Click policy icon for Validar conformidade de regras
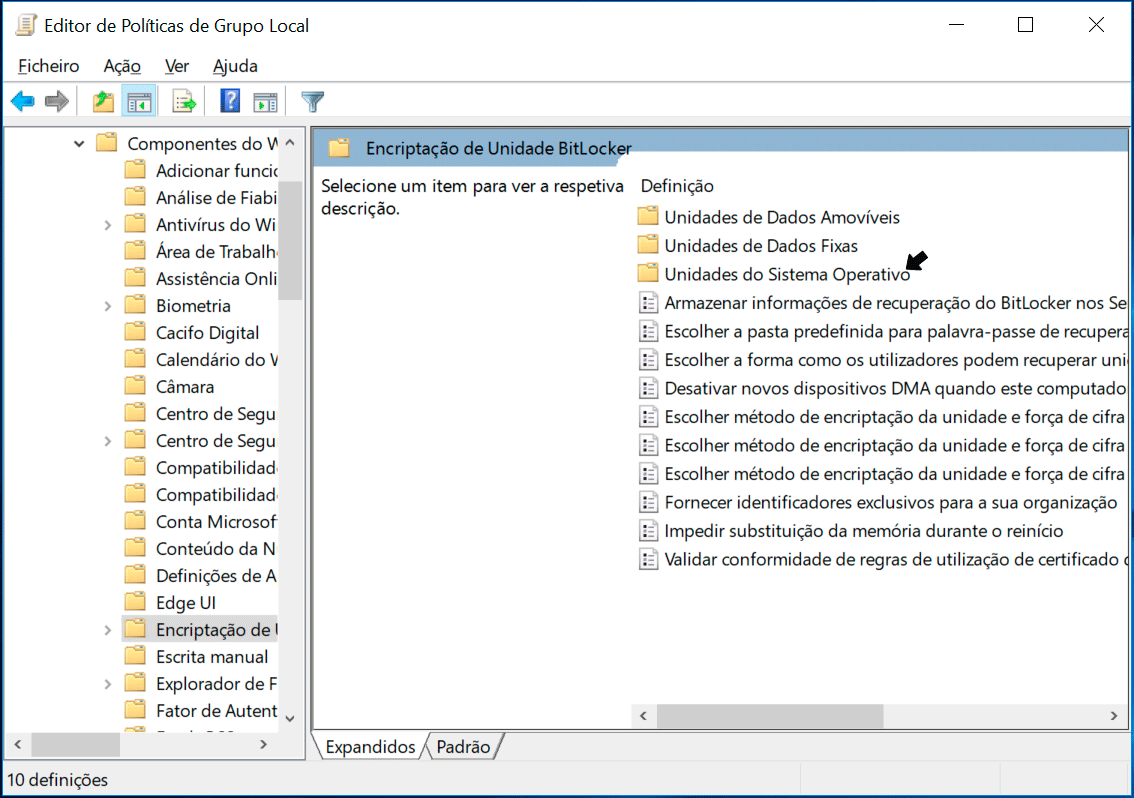 point(648,559)
